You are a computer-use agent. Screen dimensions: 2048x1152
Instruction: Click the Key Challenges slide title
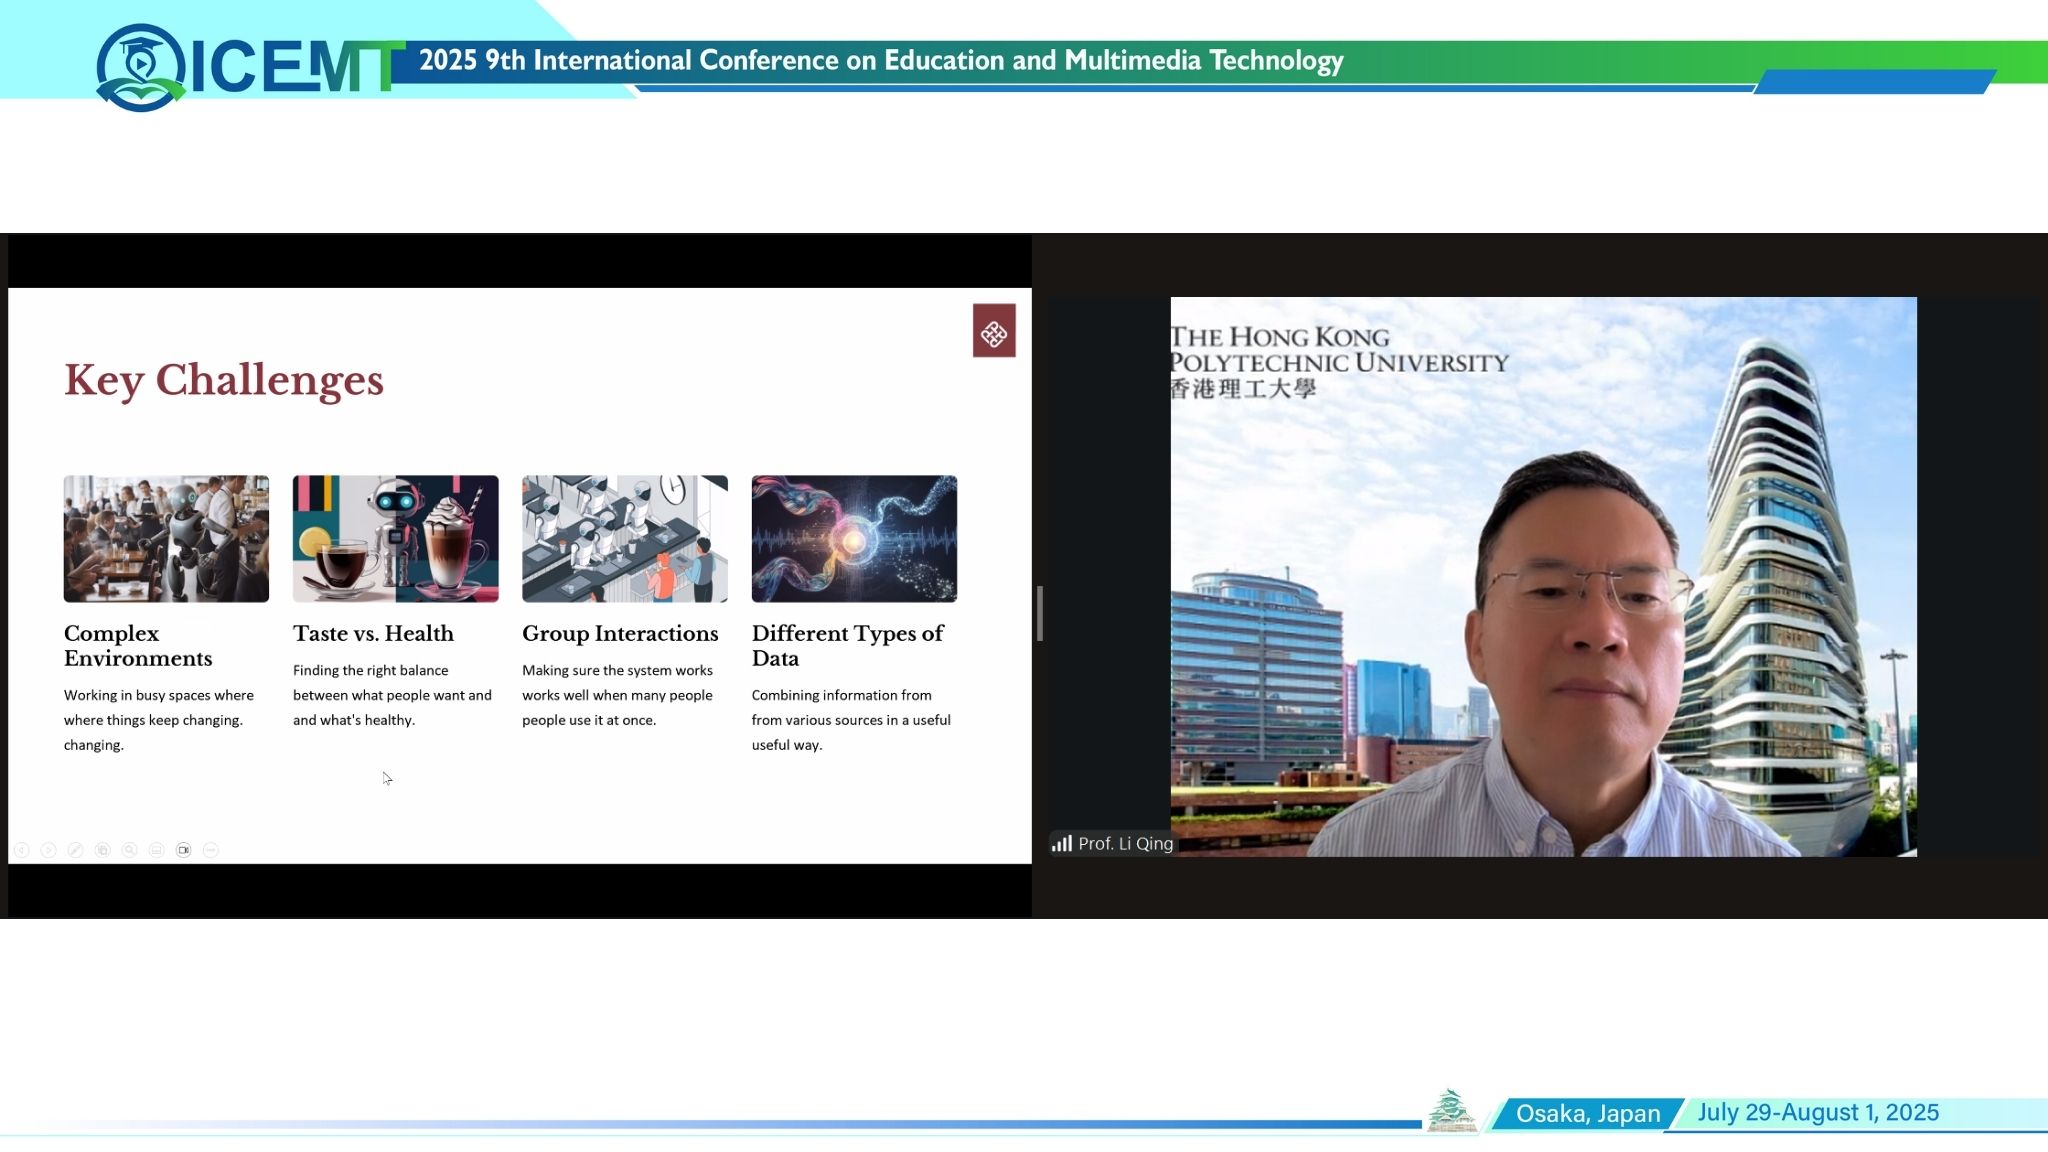coord(224,380)
